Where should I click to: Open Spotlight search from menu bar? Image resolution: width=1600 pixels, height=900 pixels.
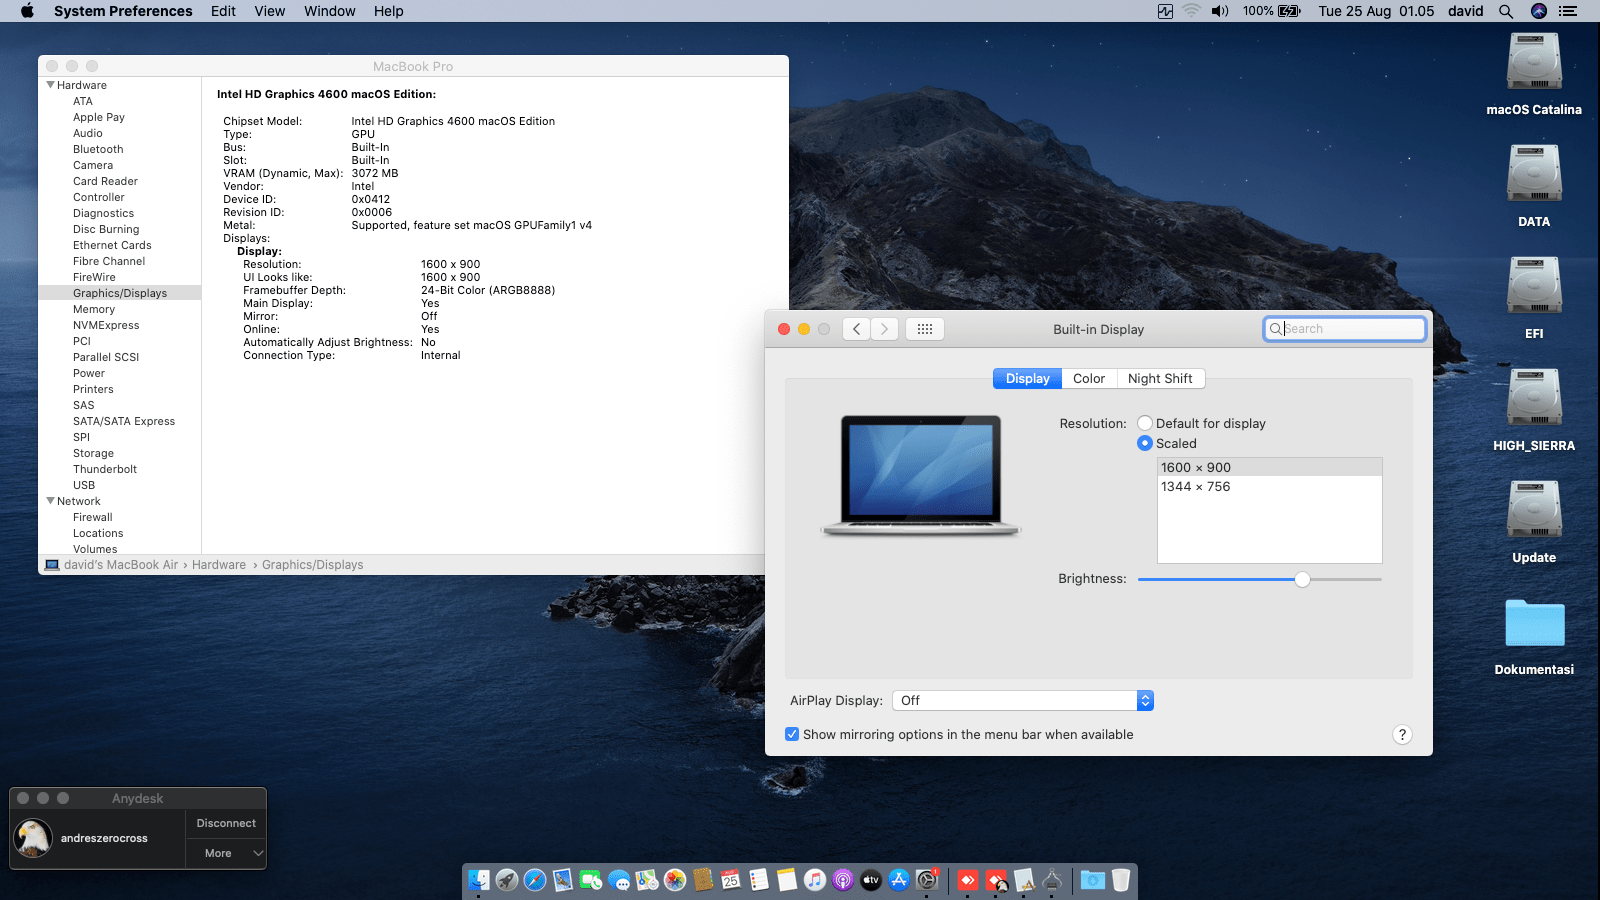point(1506,11)
